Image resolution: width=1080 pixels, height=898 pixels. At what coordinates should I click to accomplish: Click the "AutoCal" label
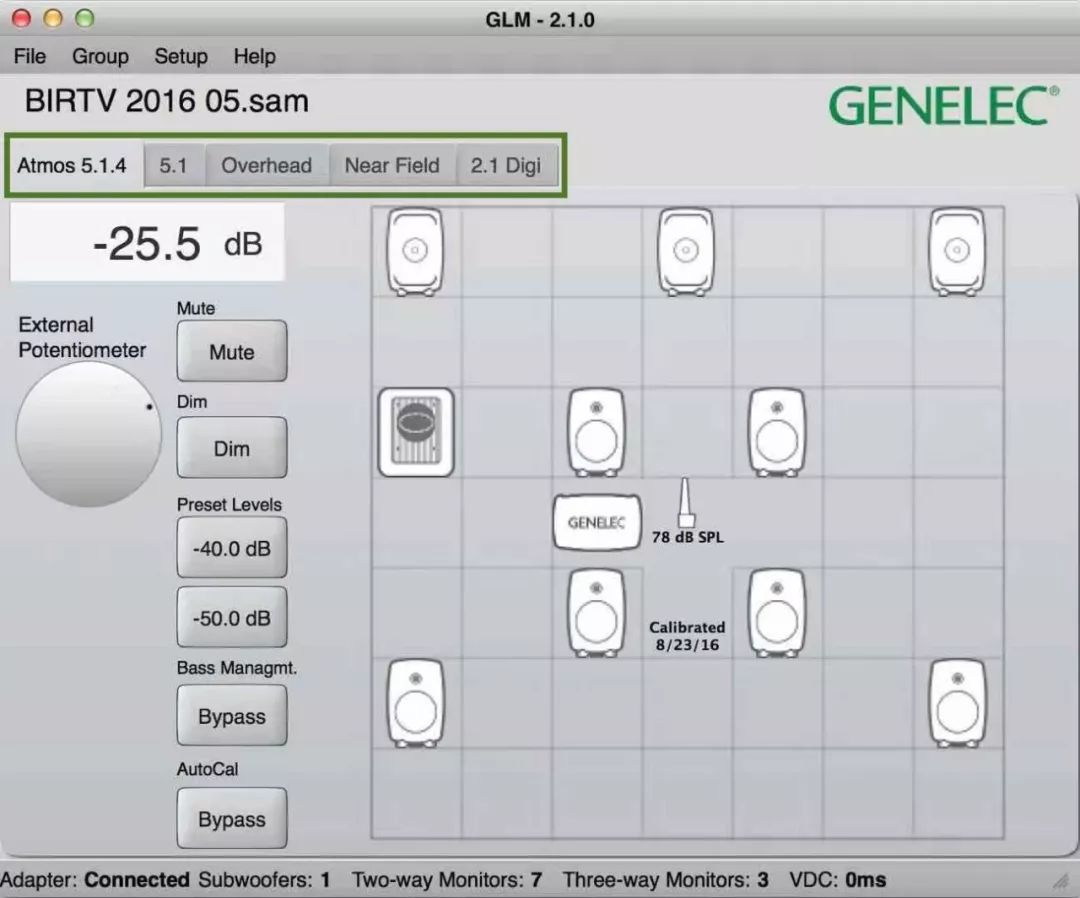pos(207,769)
